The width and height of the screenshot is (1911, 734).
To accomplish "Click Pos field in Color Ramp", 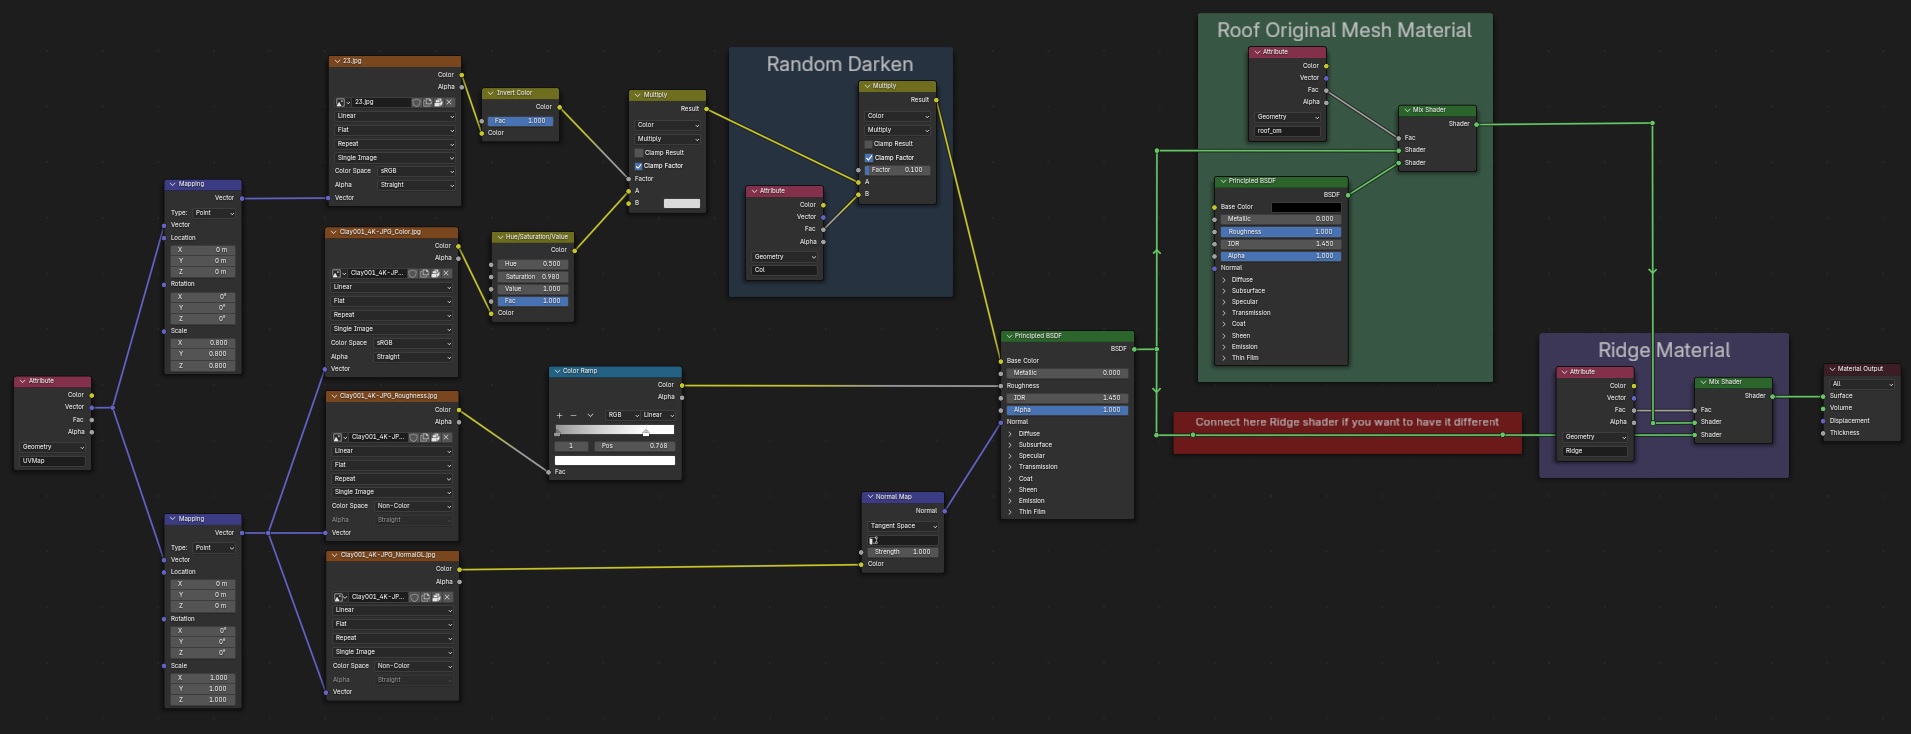I will pyautogui.click(x=634, y=446).
